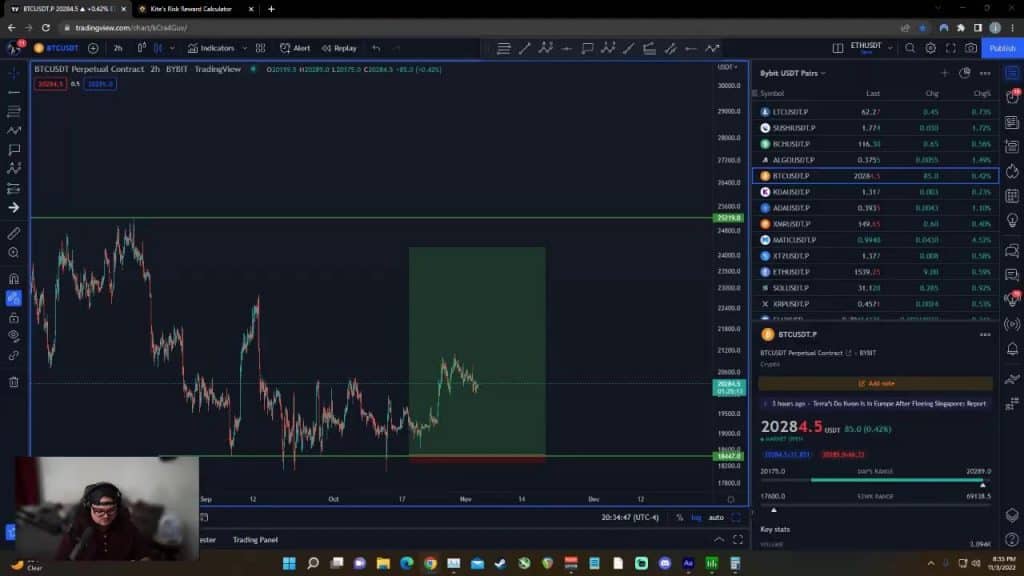Viewport: 1024px width, 576px height.
Task: Enter fullscreen mode icon in top toolbar
Action: [951, 48]
